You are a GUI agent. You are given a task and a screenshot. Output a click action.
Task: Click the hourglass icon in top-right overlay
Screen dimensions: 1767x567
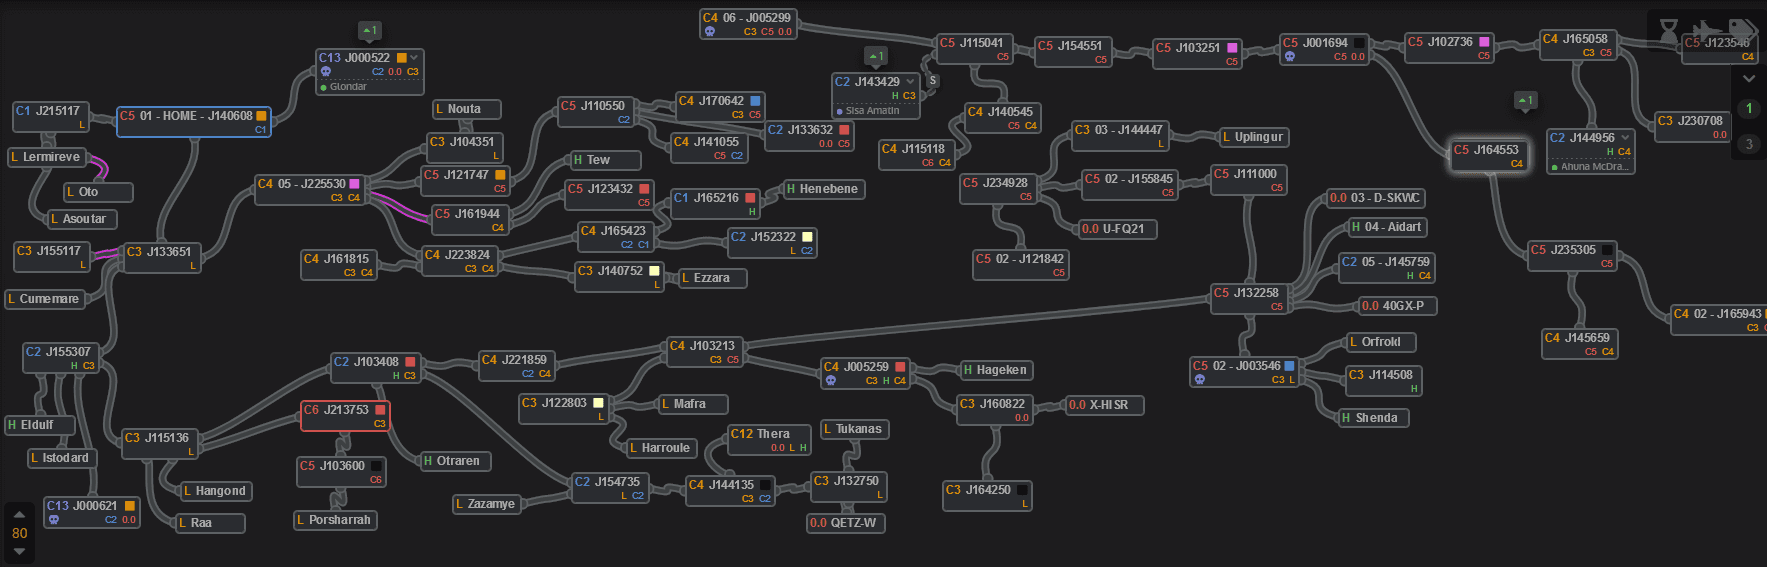tap(1668, 30)
